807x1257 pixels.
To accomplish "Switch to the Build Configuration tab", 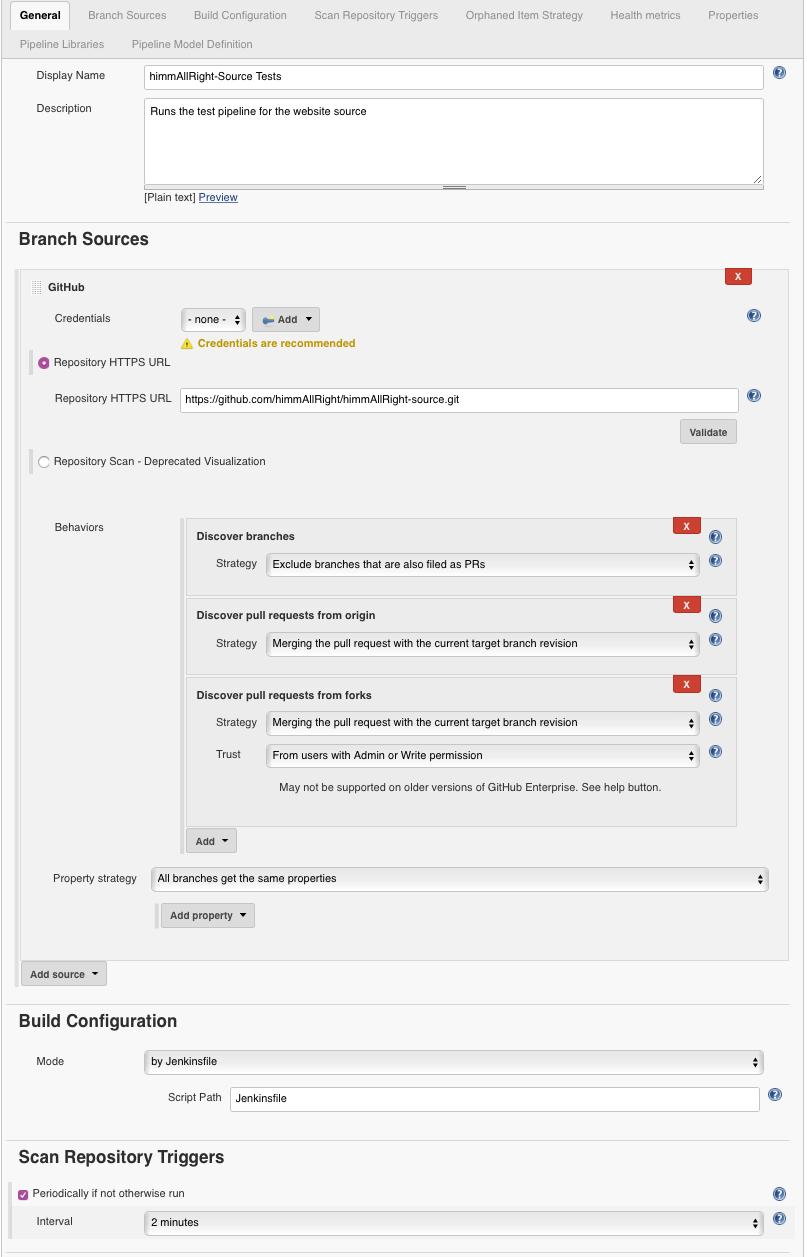I will coord(240,15).
